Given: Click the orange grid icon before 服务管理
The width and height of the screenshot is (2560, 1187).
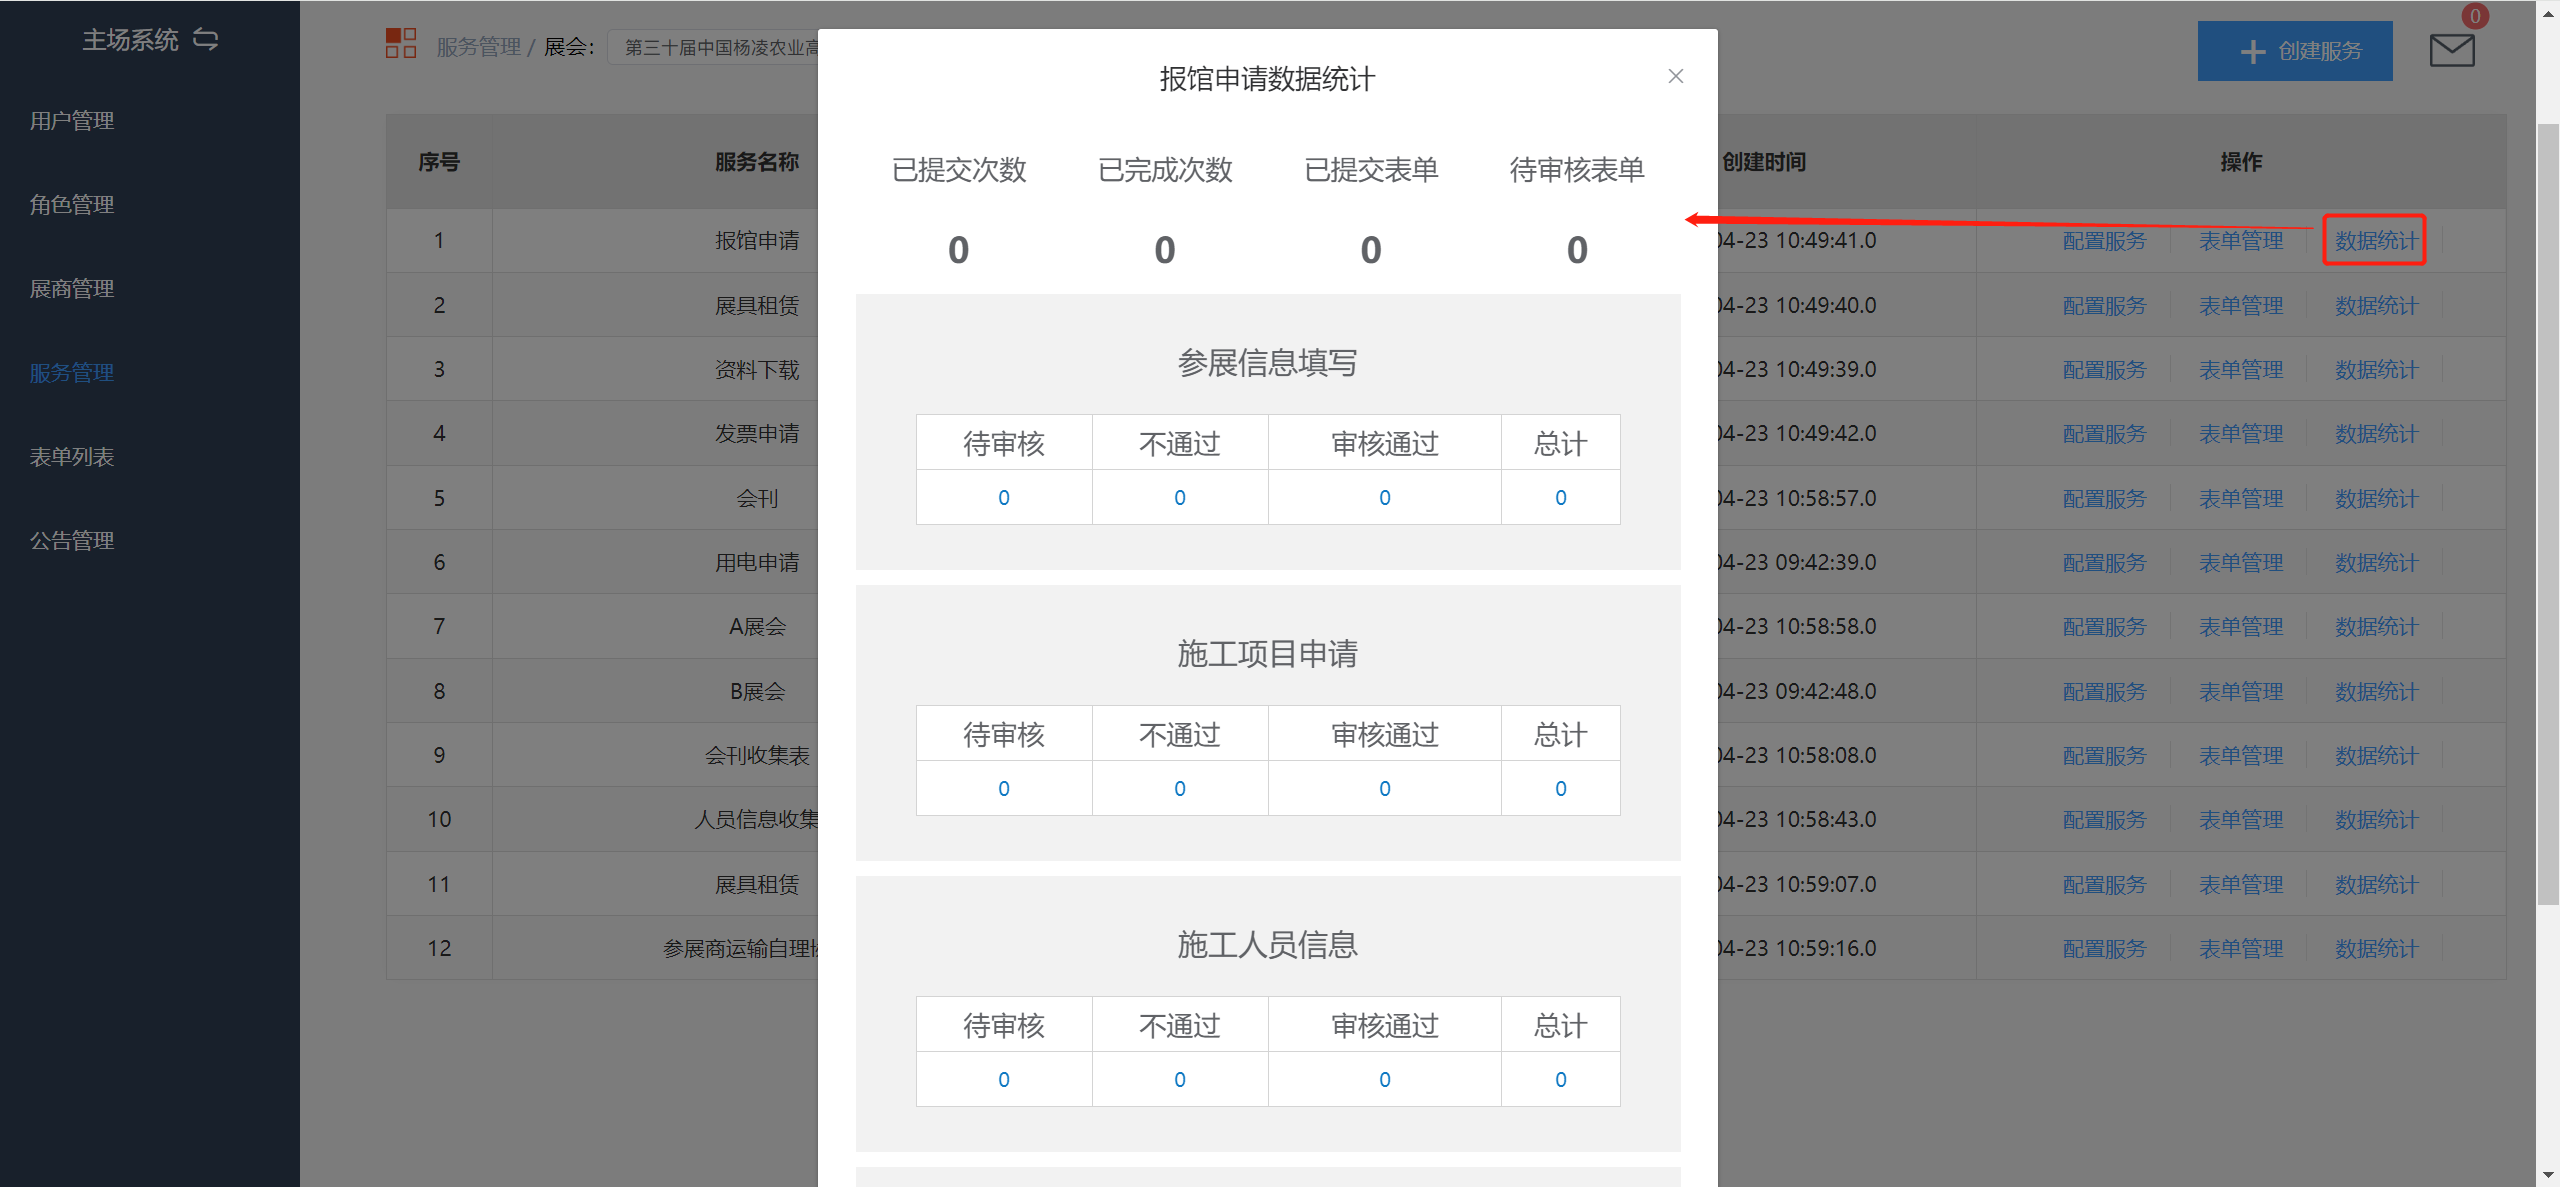Looking at the screenshot, I should pyautogui.click(x=401, y=43).
